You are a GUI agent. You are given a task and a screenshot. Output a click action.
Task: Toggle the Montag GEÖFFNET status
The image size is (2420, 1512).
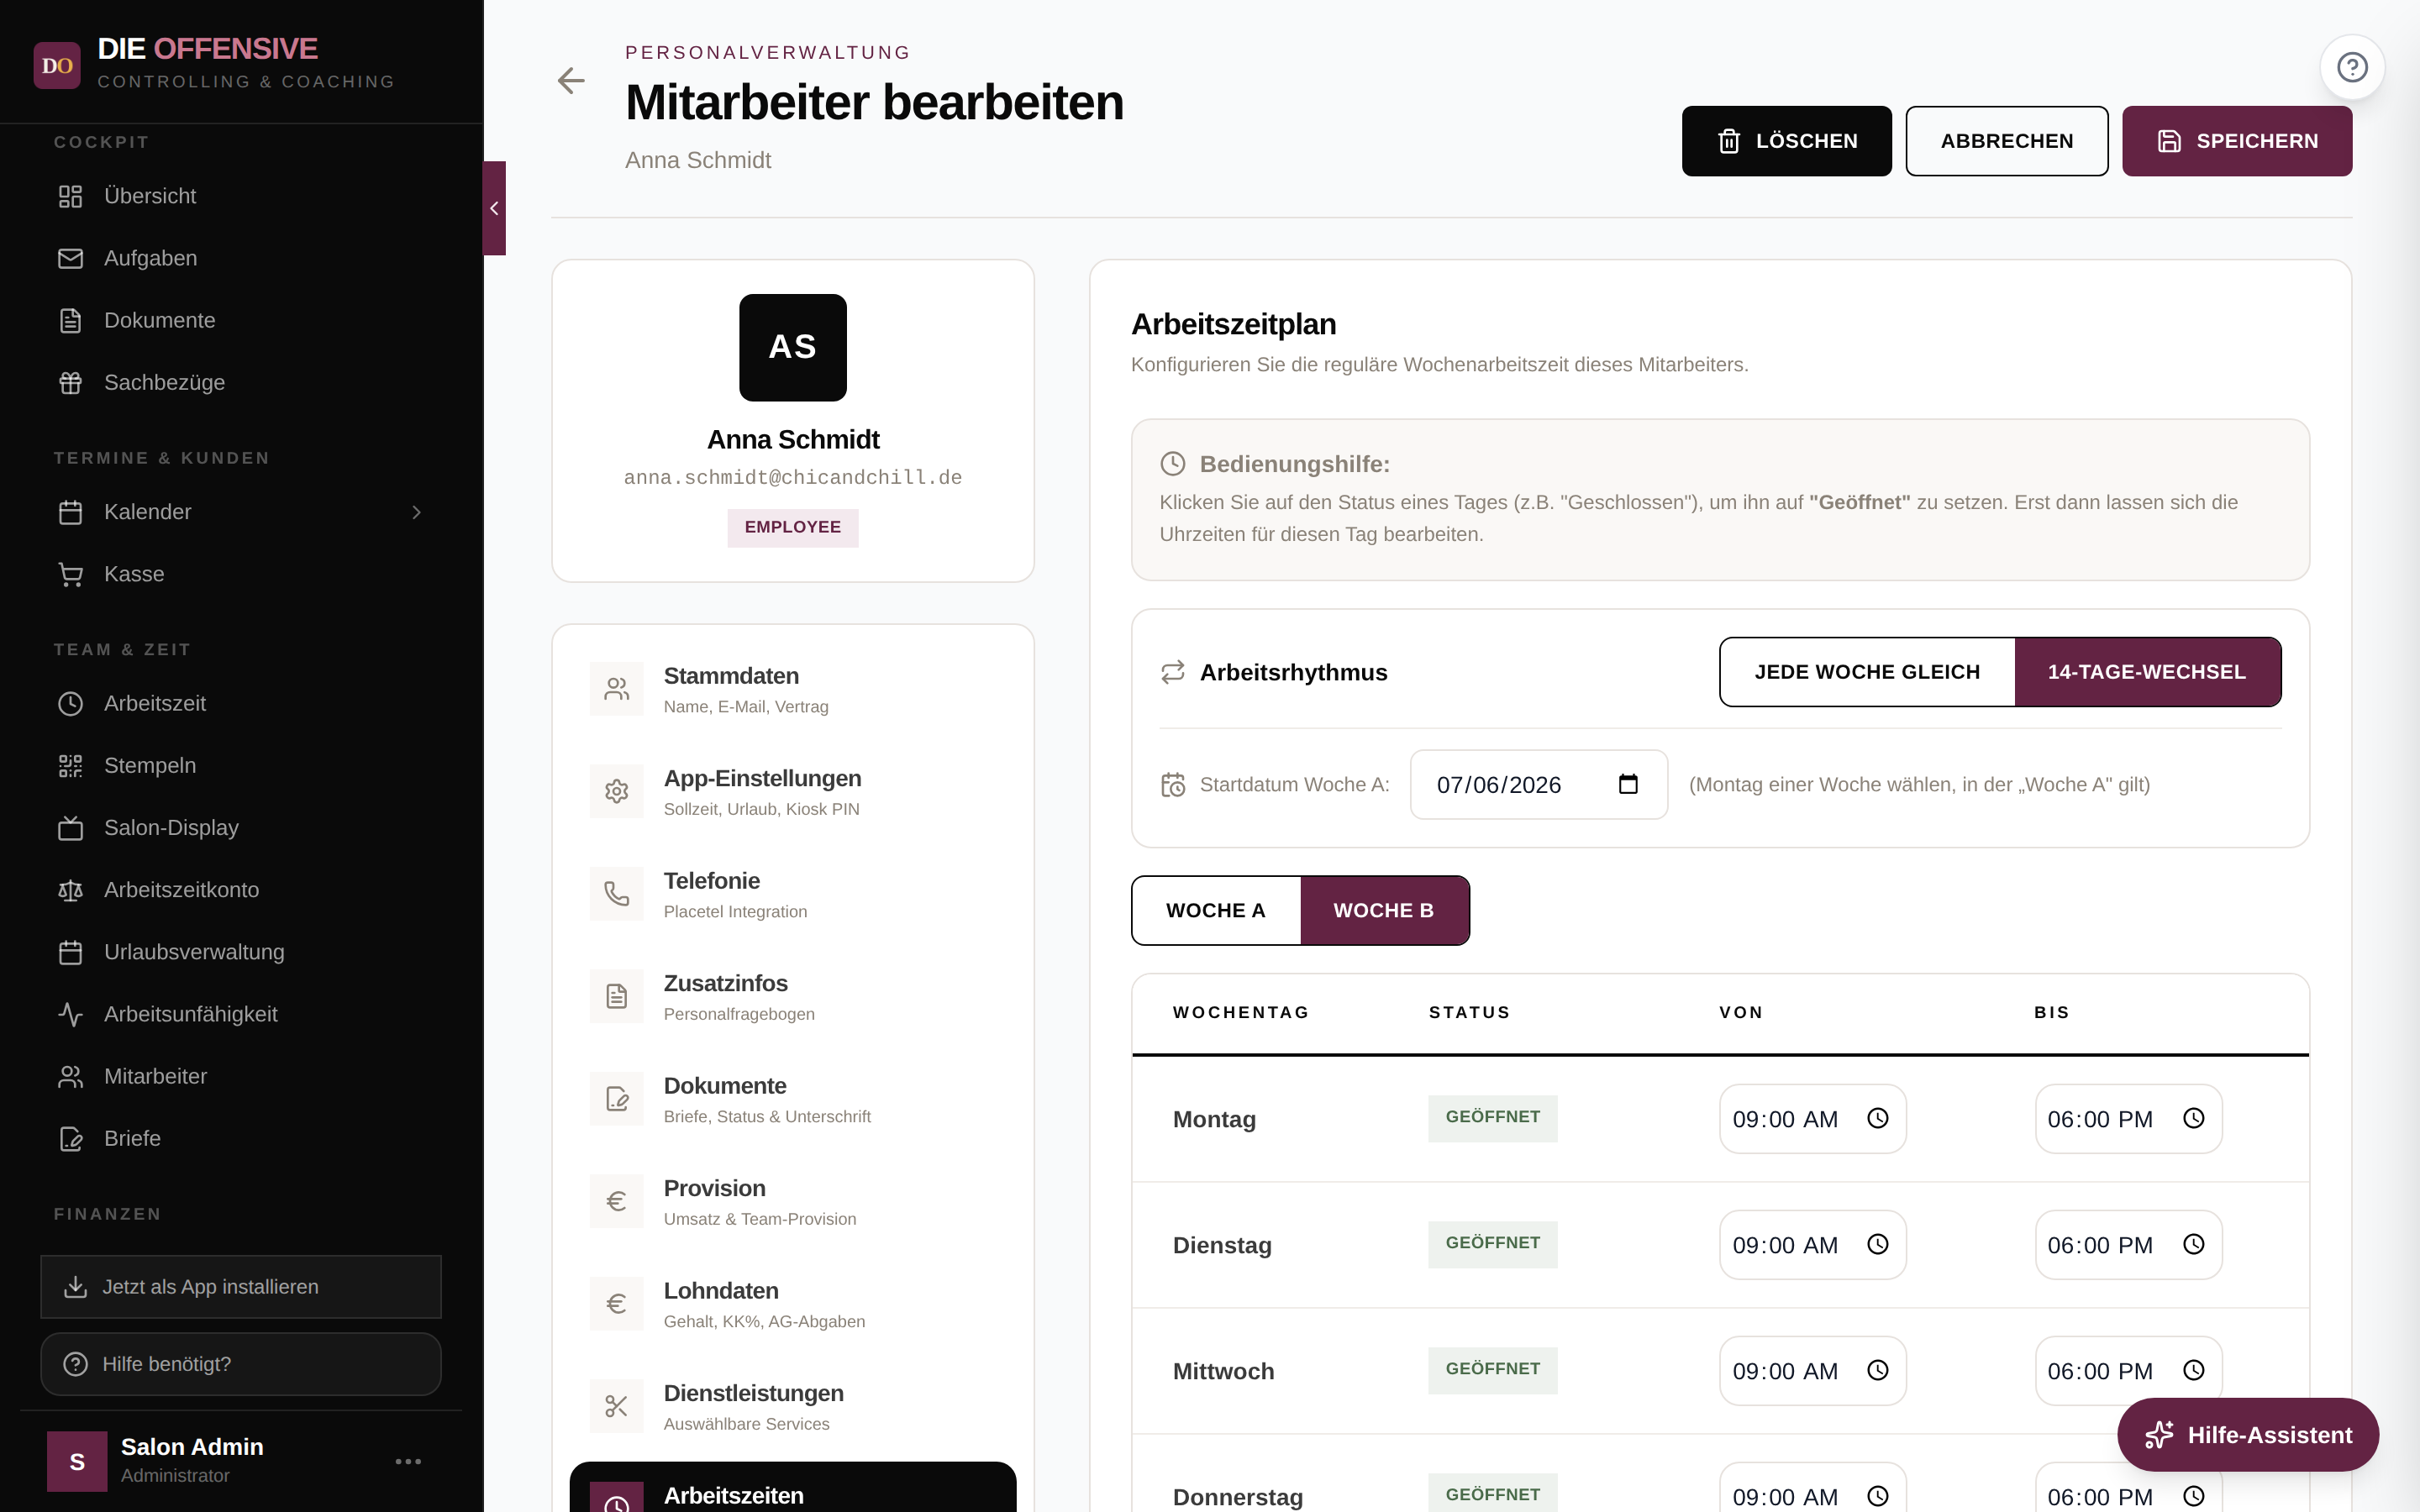[x=1492, y=1118]
